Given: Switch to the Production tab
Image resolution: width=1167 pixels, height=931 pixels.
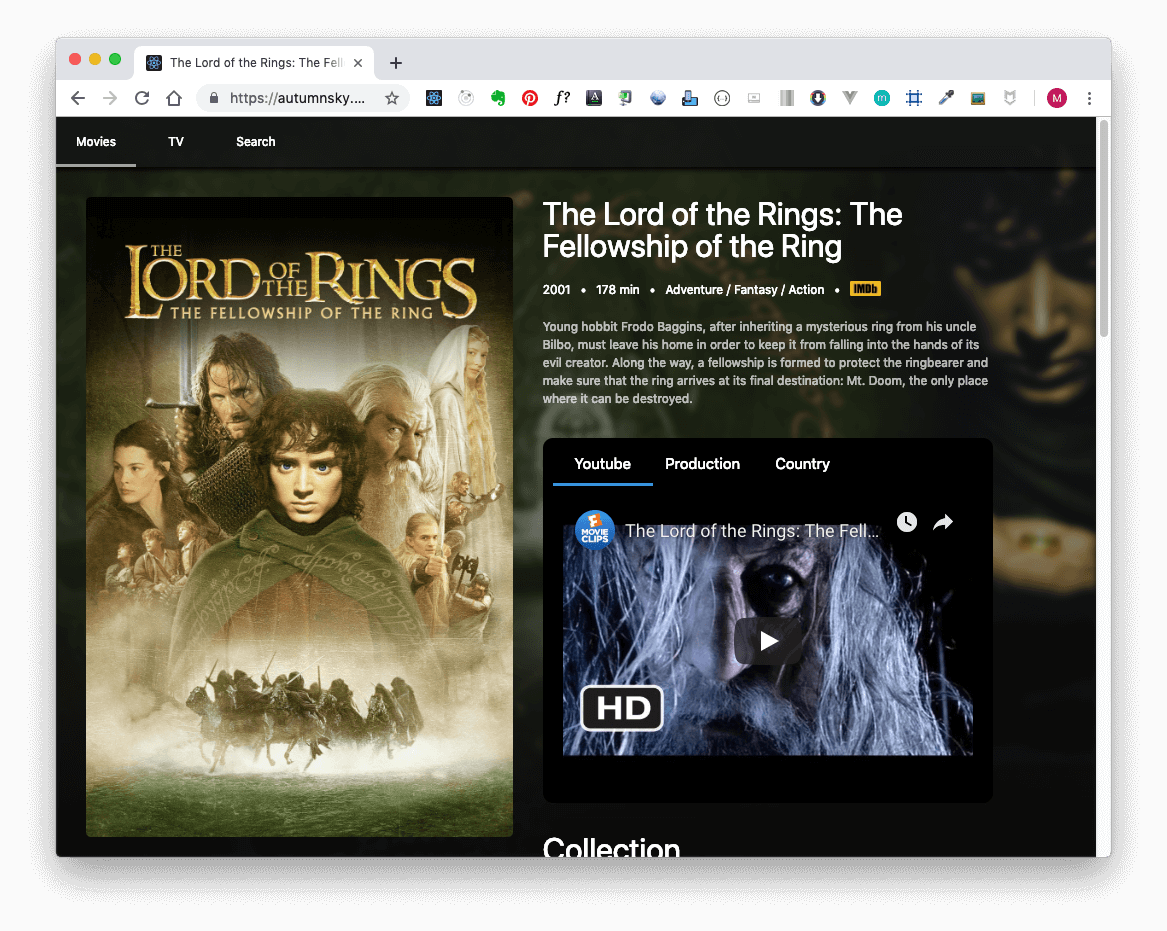Looking at the screenshot, I should point(703,464).
